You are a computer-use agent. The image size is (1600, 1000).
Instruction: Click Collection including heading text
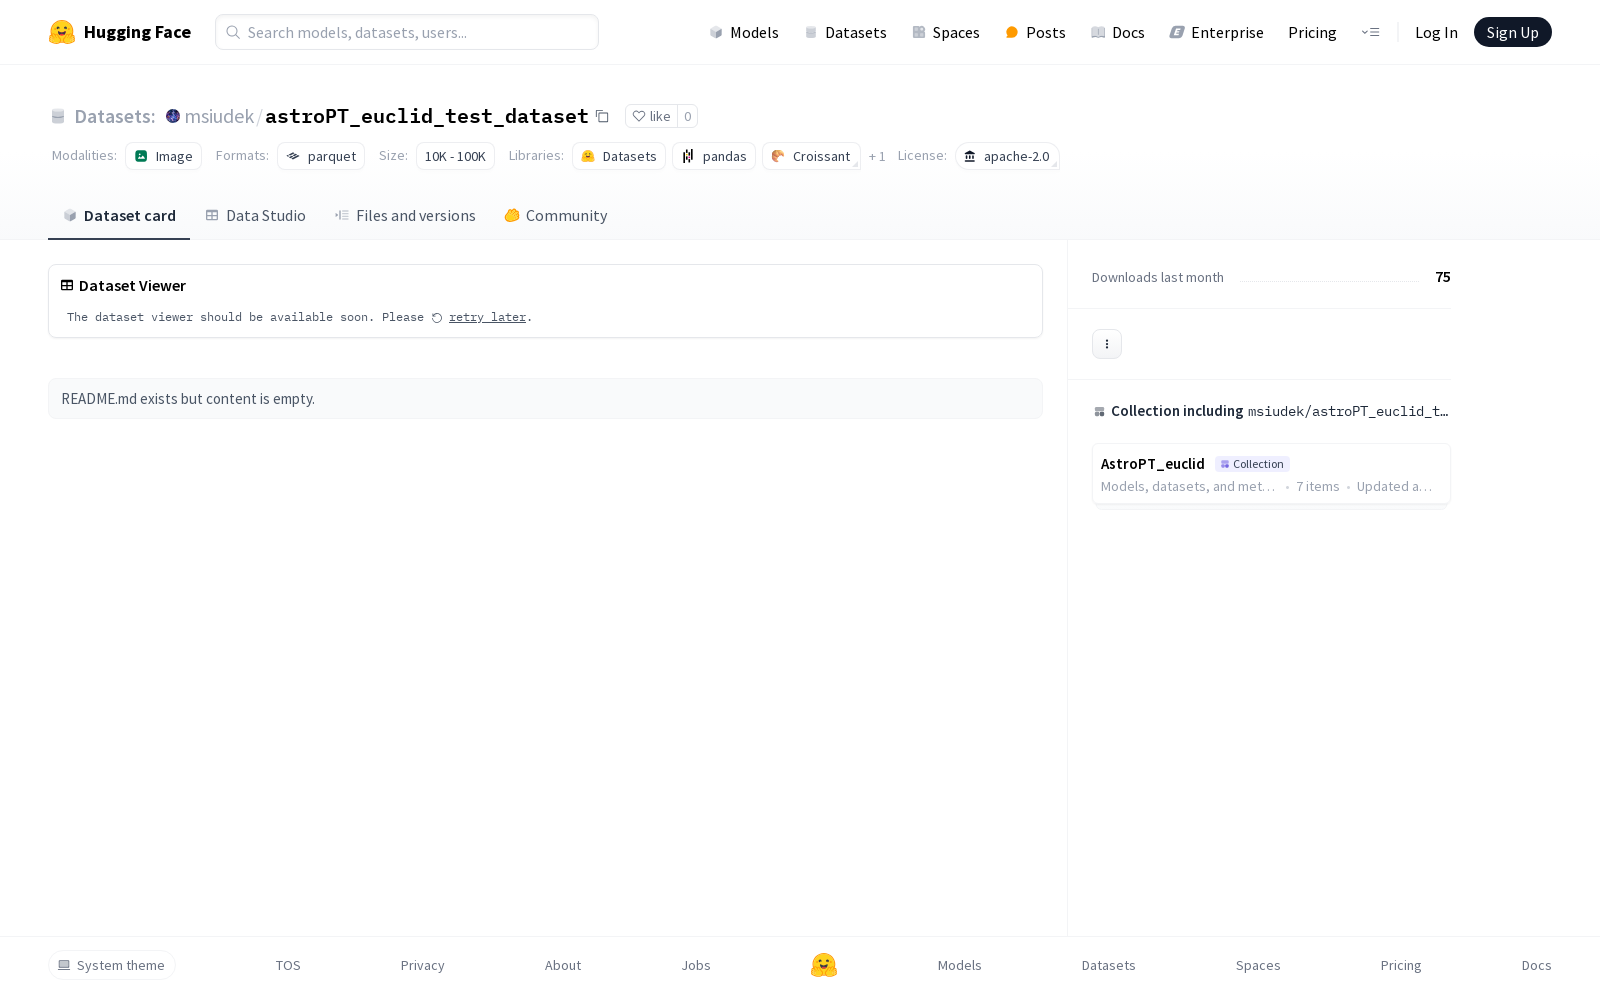(x=1177, y=411)
